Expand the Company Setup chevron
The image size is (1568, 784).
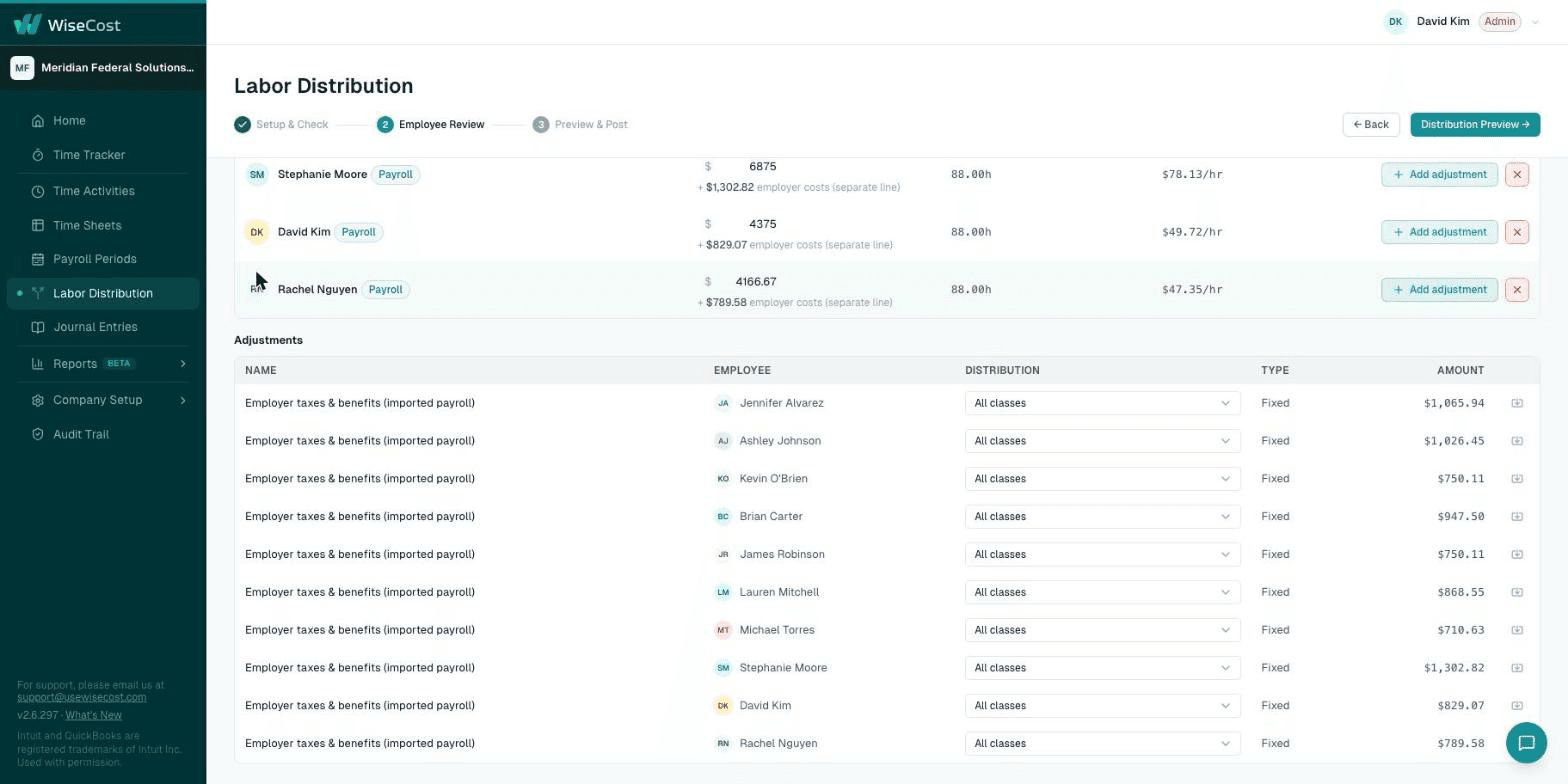pyautogui.click(x=183, y=400)
